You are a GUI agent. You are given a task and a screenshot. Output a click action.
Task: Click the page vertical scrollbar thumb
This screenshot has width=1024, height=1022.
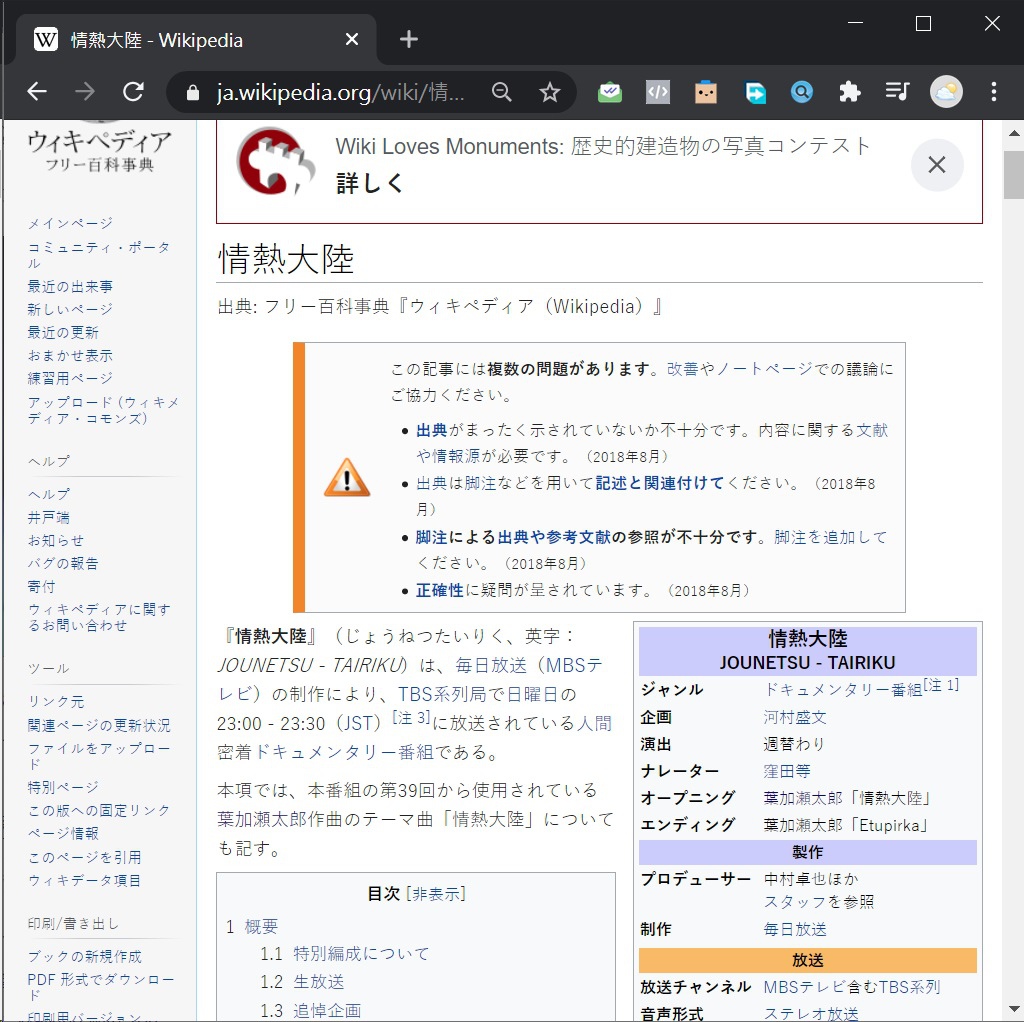[x=1014, y=174]
